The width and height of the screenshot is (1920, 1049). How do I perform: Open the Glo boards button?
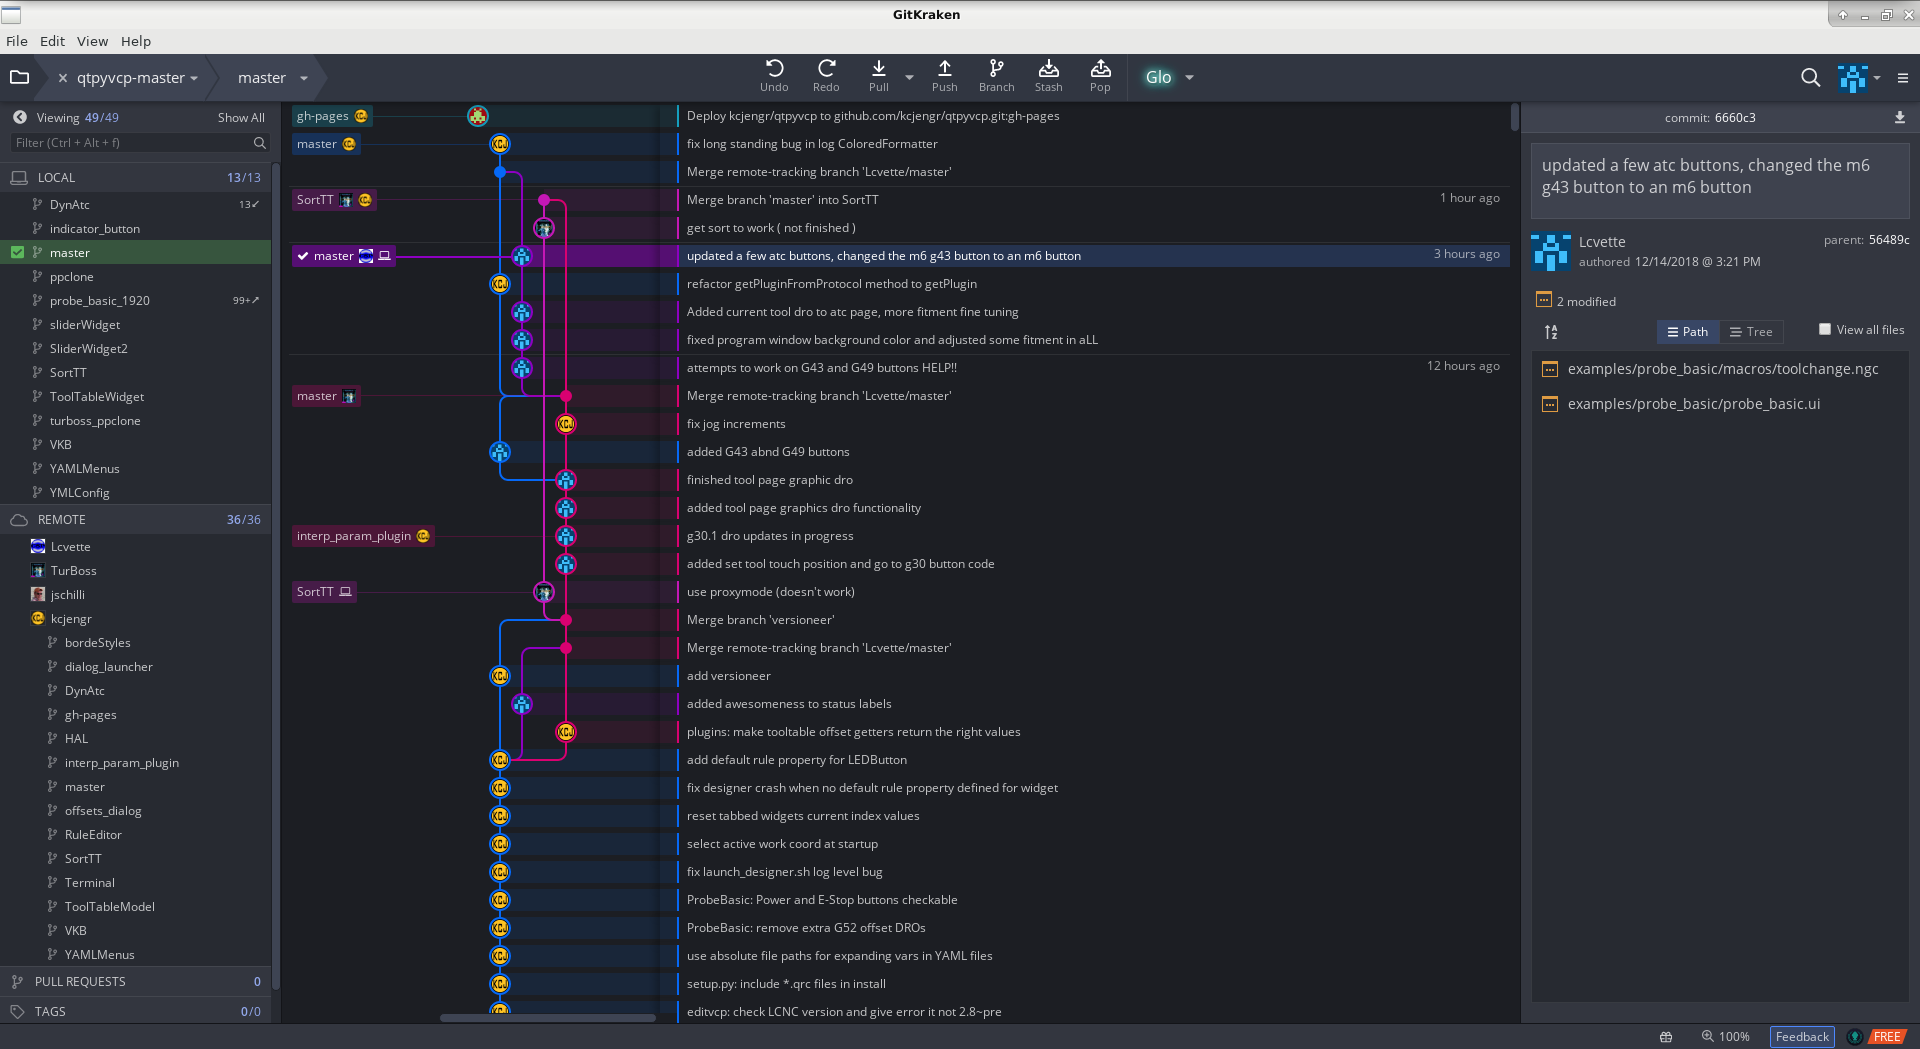[x=1158, y=77]
